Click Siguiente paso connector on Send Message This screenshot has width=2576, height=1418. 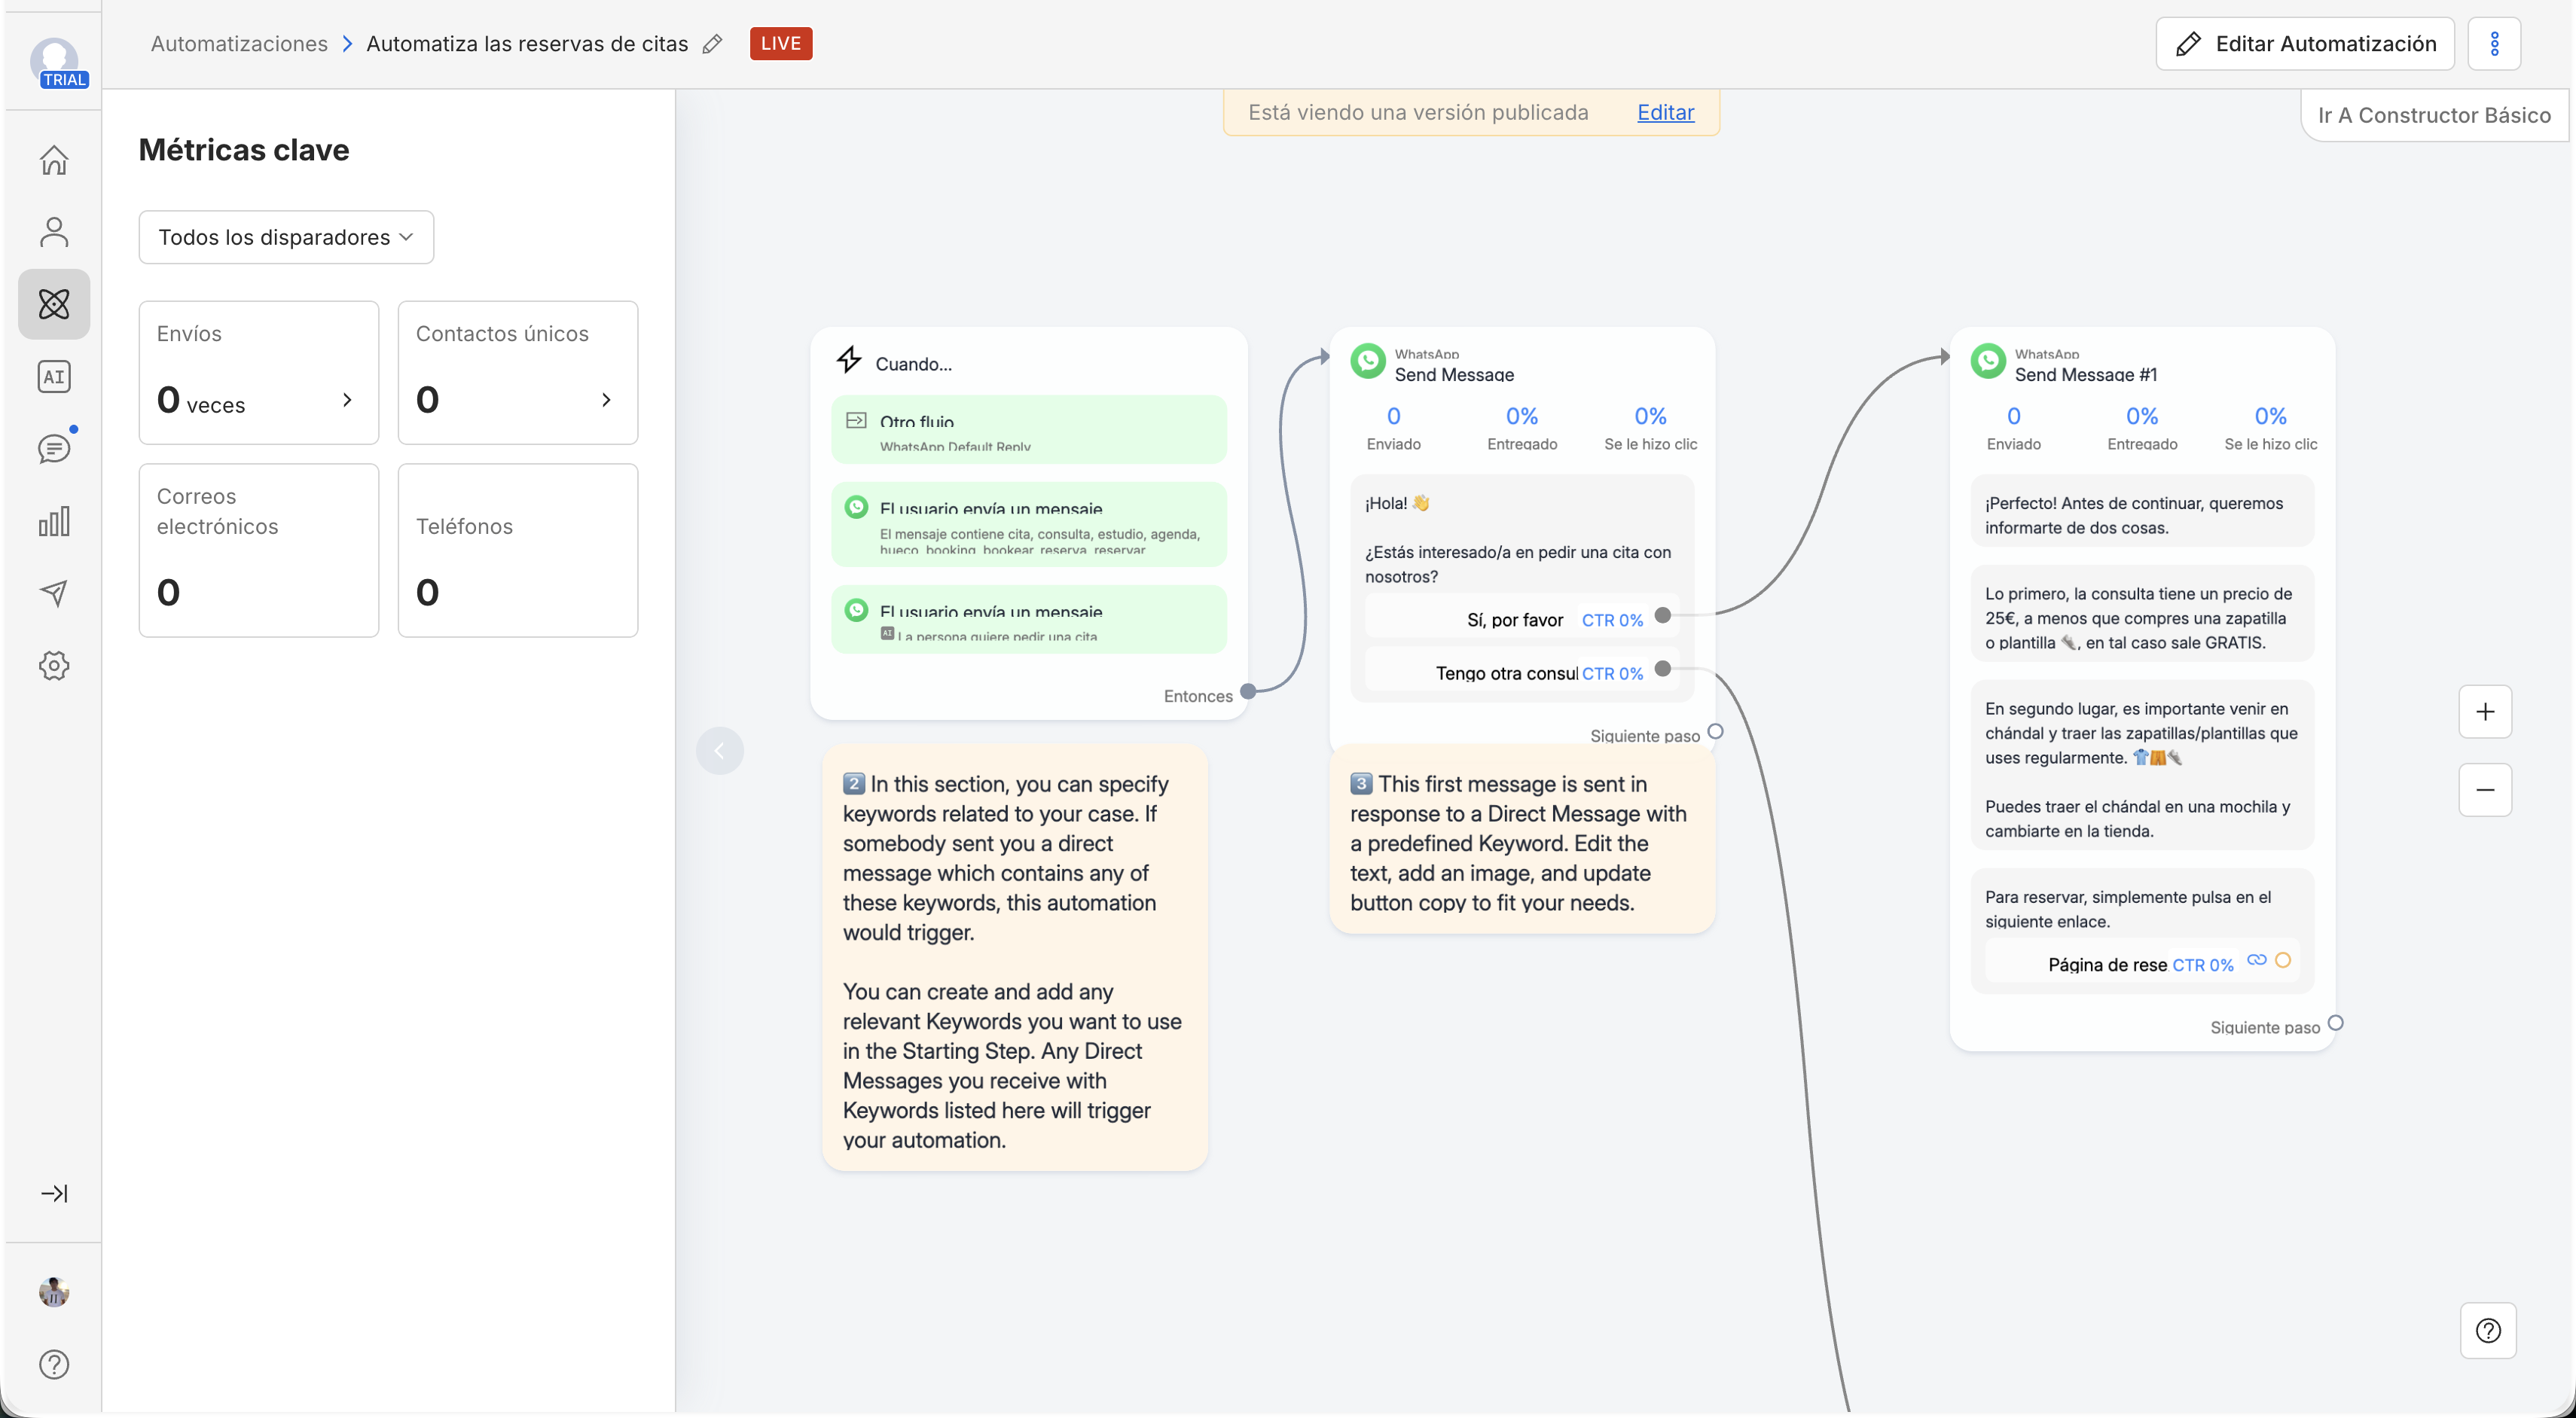click(x=1716, y=731)
